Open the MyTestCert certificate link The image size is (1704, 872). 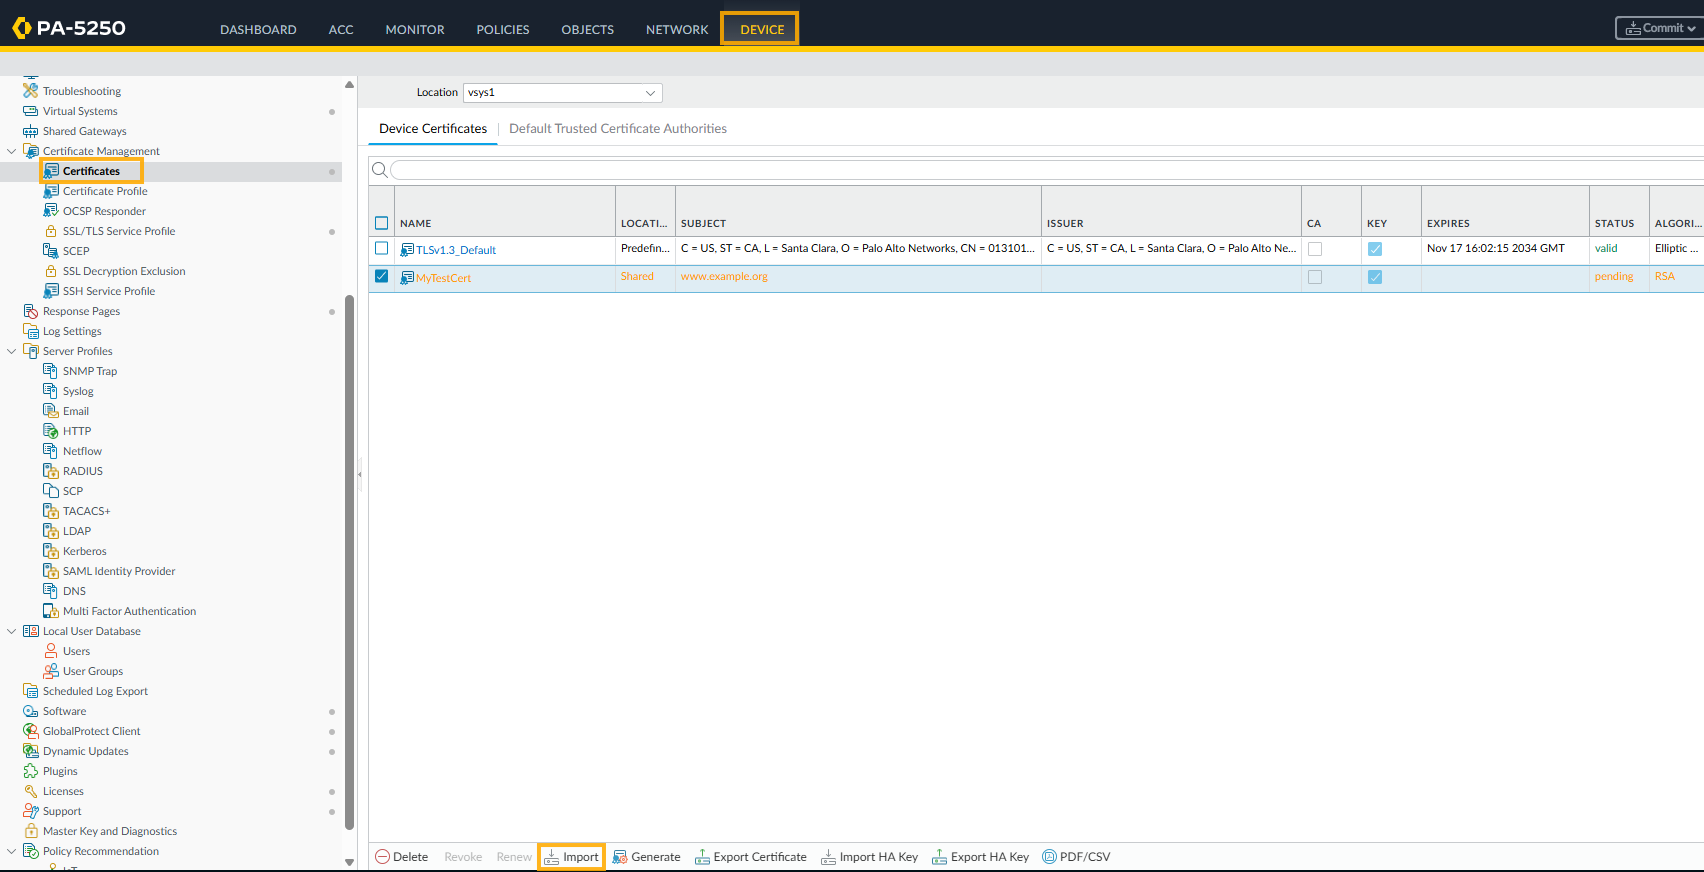[x=443, y=278]
